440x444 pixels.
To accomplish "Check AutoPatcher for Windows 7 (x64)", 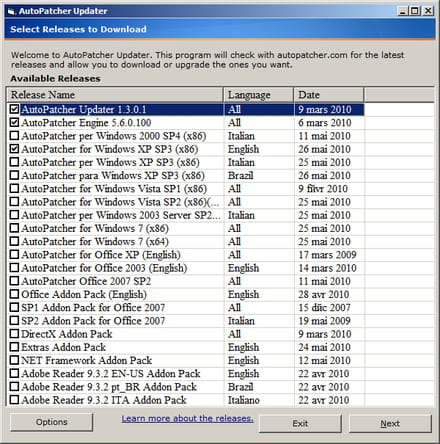I will (x=14, y=241).
